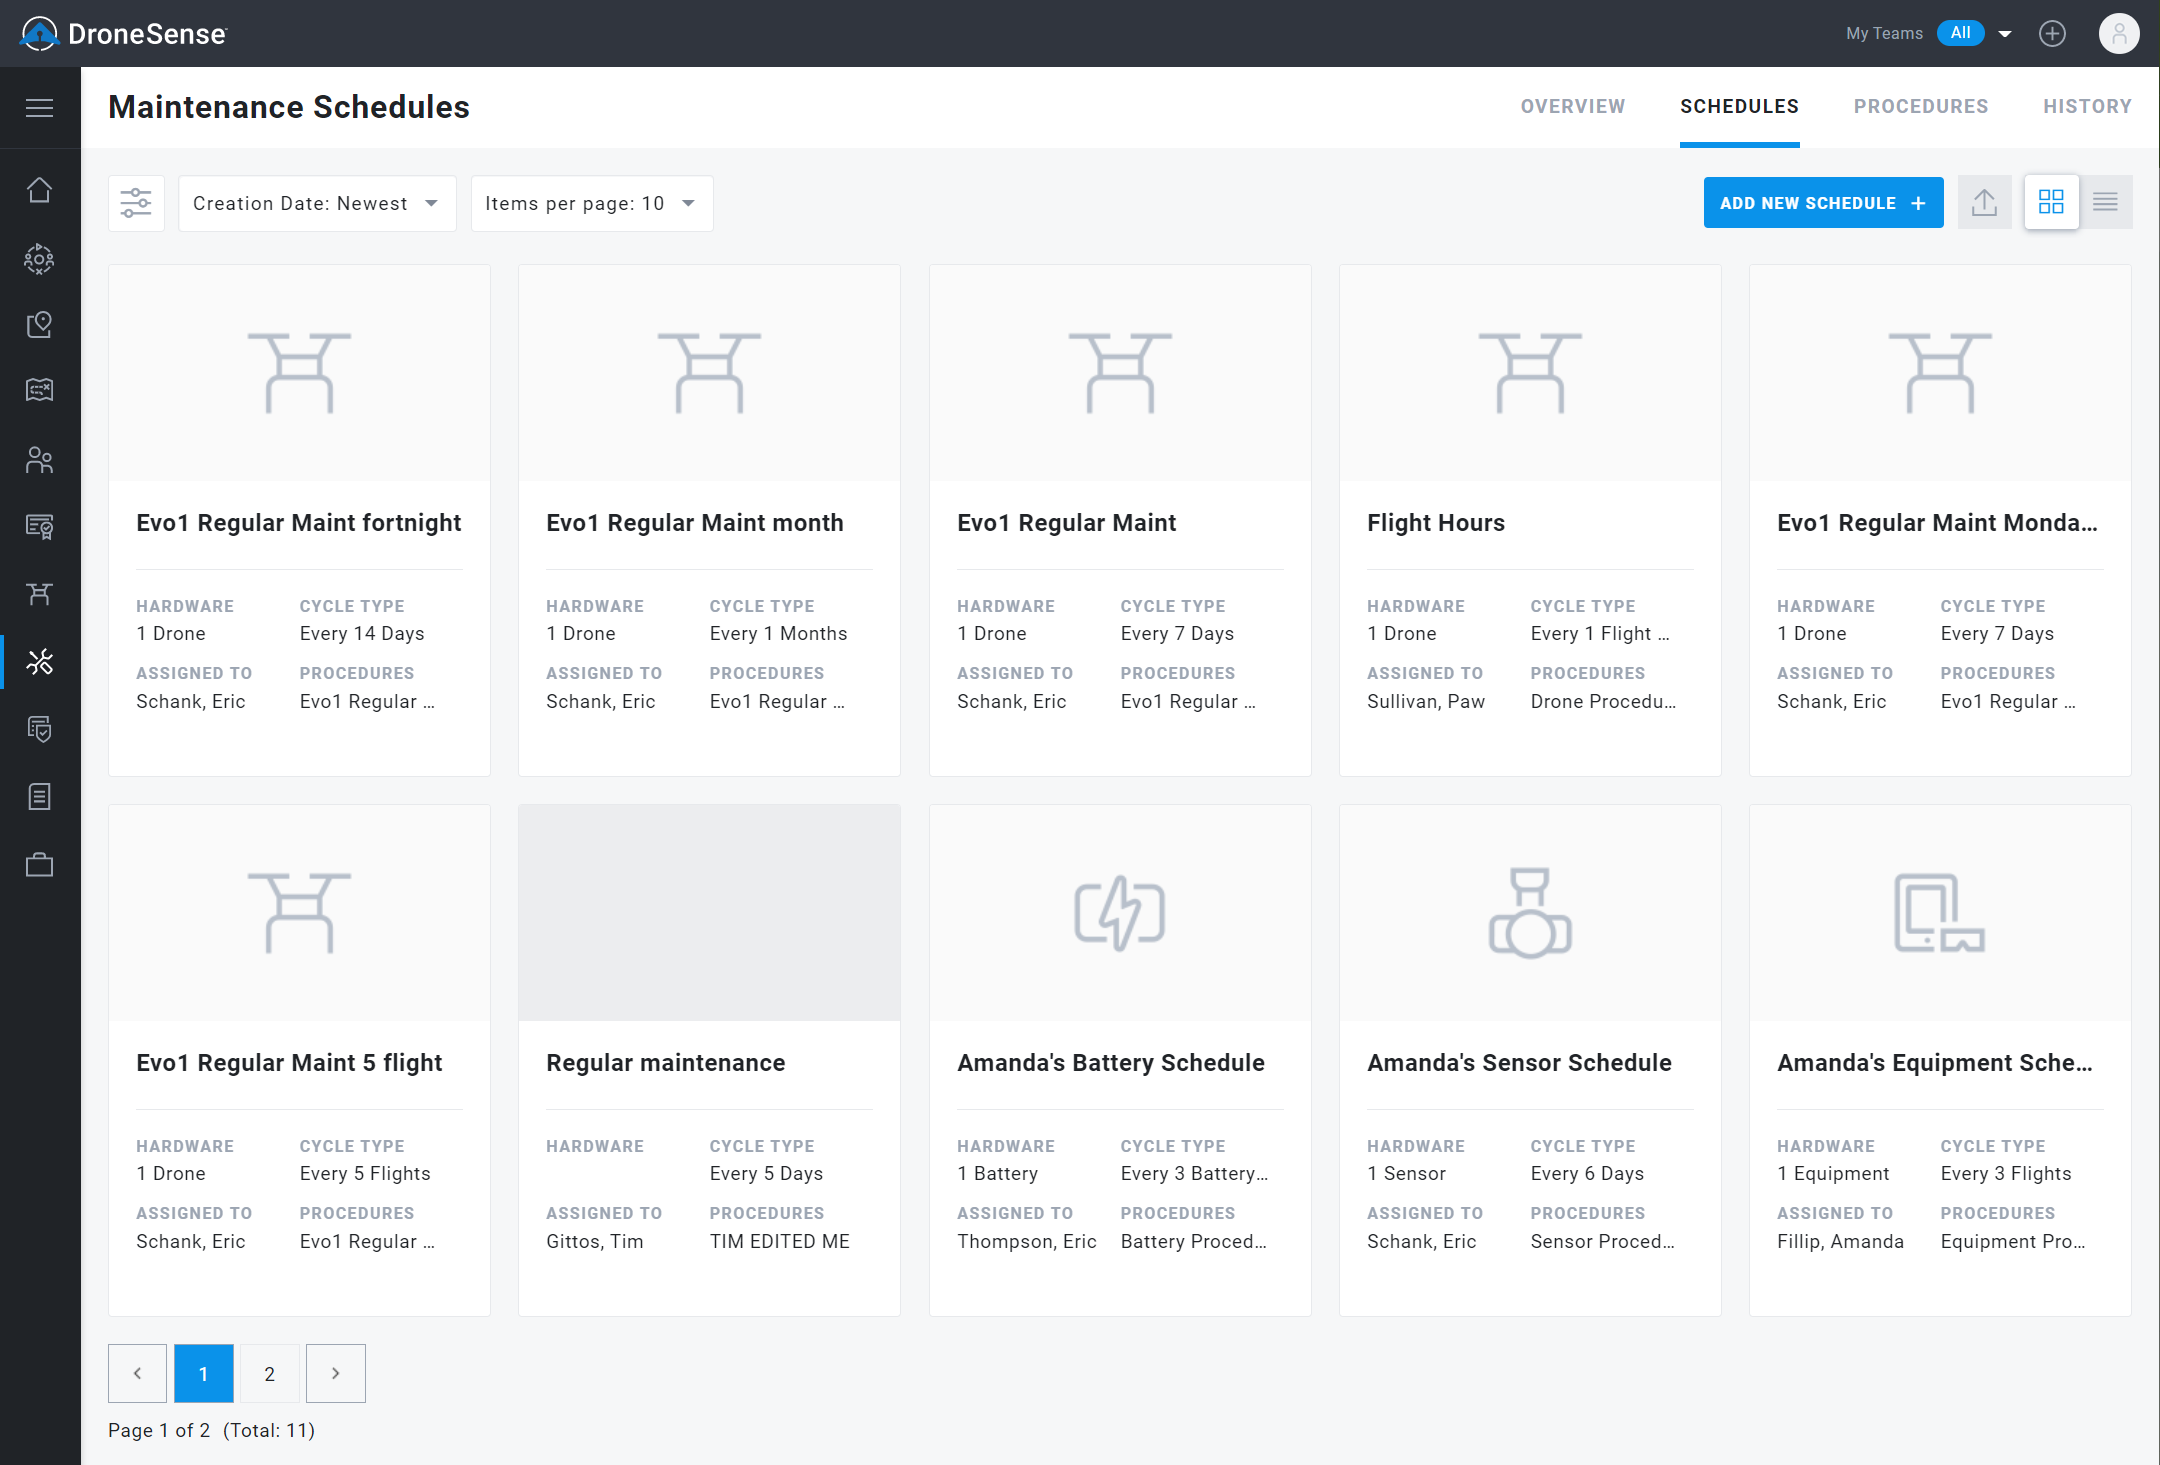
Task: Open the documents sidebar icon
Action: point(40,797)
